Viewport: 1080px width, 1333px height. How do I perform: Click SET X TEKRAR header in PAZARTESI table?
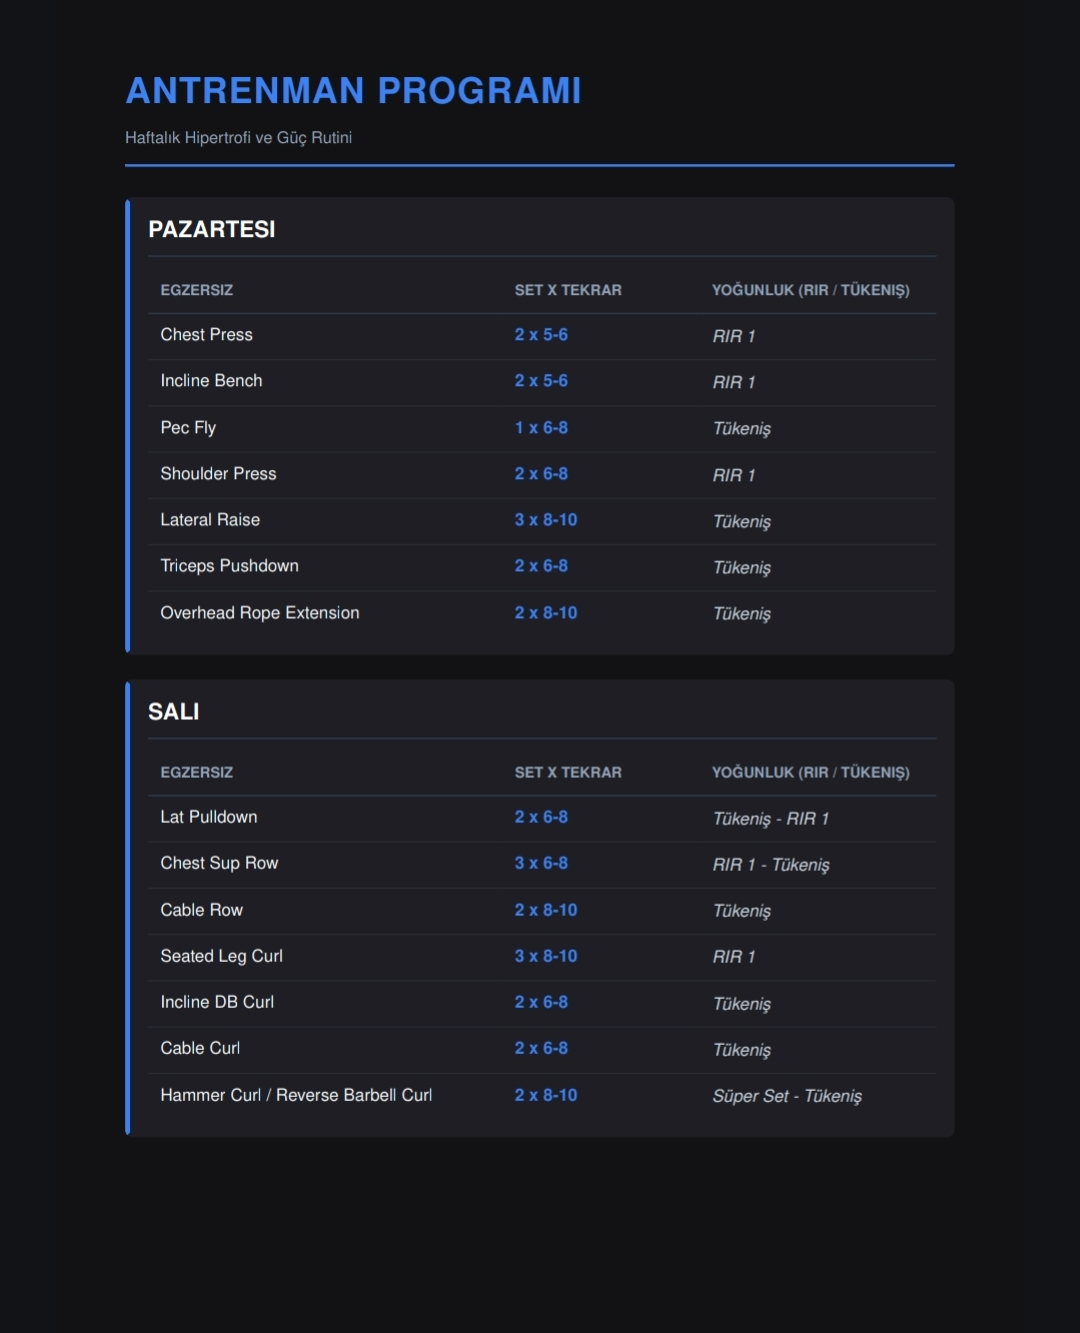tap(568, 290)
